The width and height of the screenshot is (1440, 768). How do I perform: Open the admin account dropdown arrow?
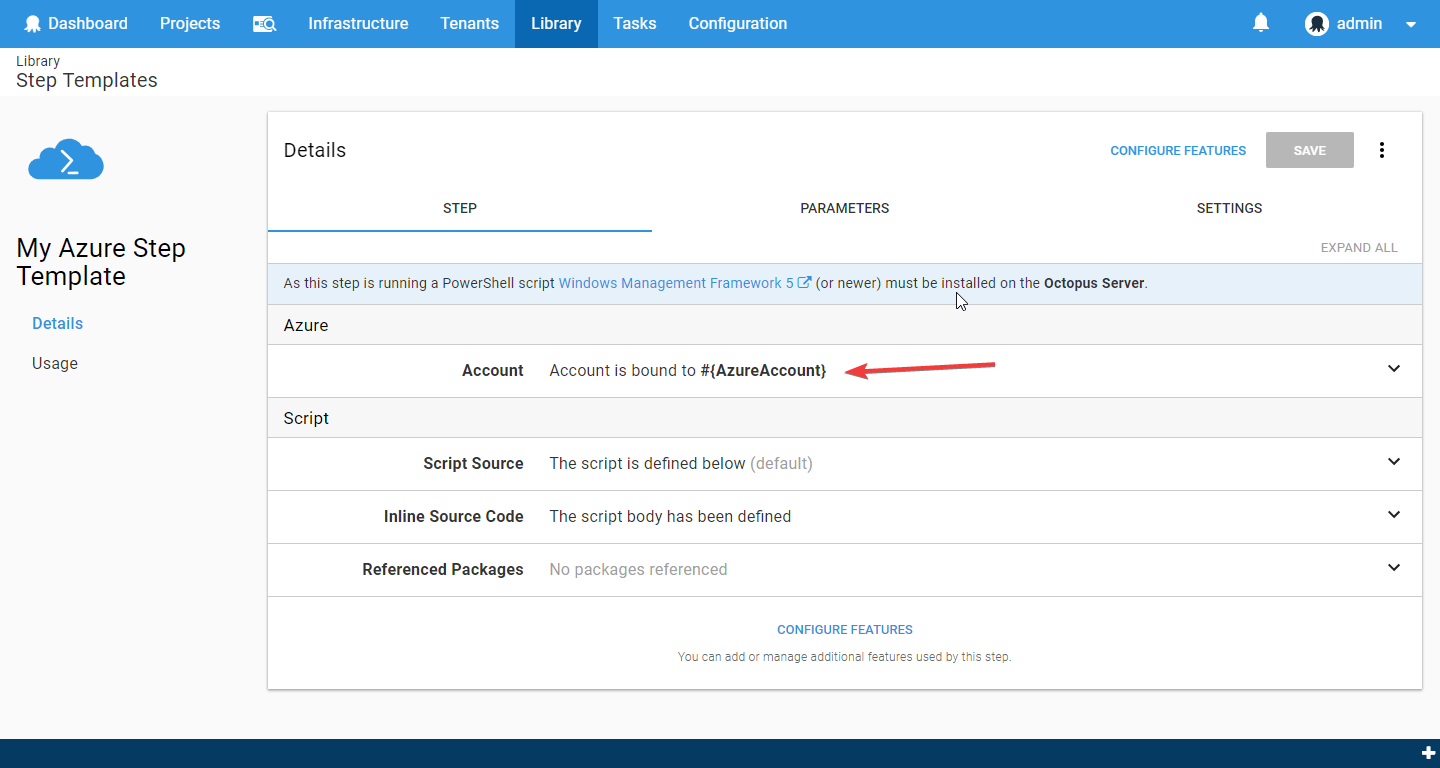click(x=1411, y=24)
